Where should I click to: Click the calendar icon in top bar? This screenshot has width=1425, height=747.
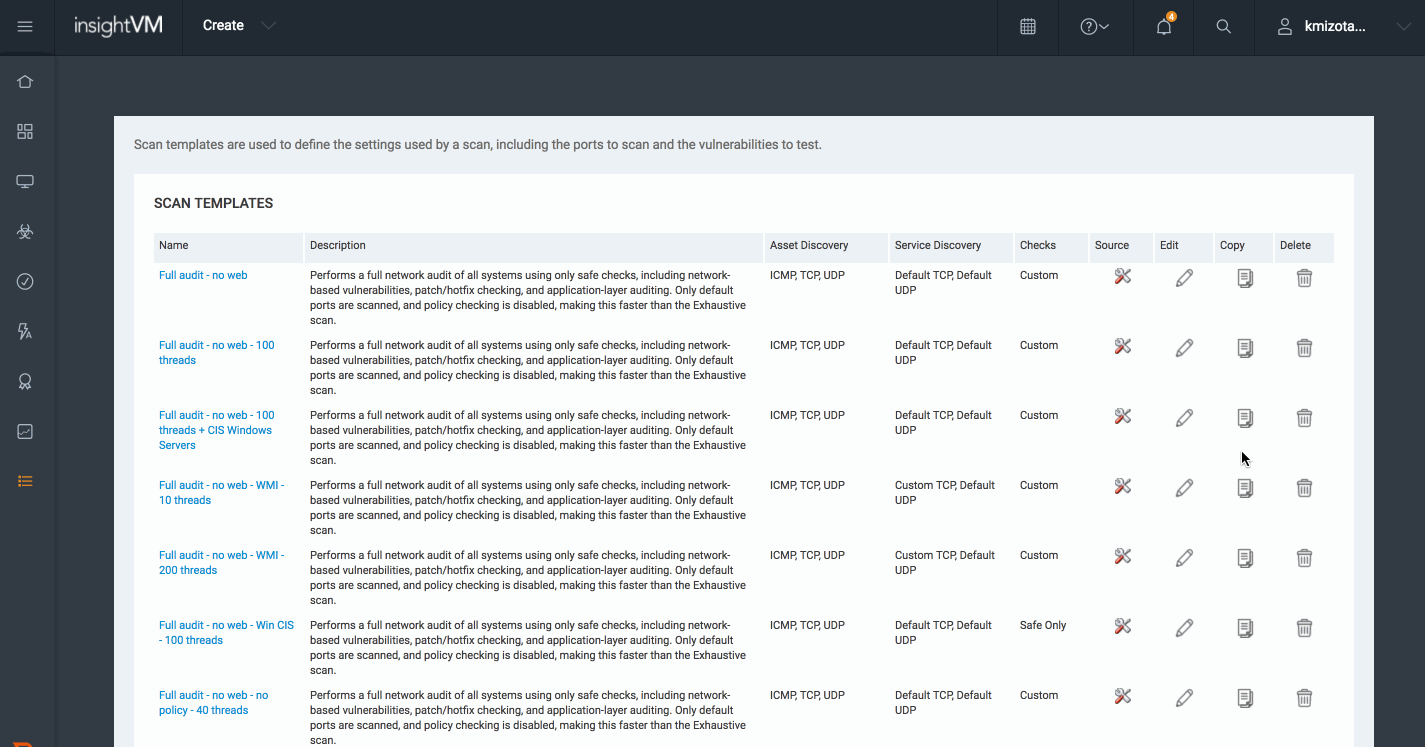coord(1027,27)
